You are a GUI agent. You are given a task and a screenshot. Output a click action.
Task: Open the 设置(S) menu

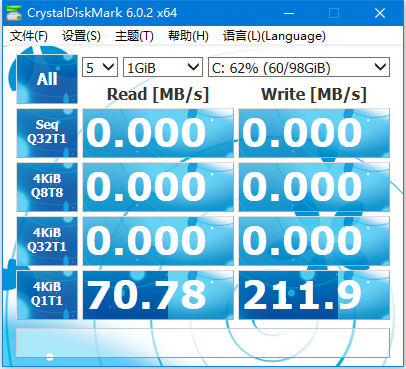(x=81, y=36)
